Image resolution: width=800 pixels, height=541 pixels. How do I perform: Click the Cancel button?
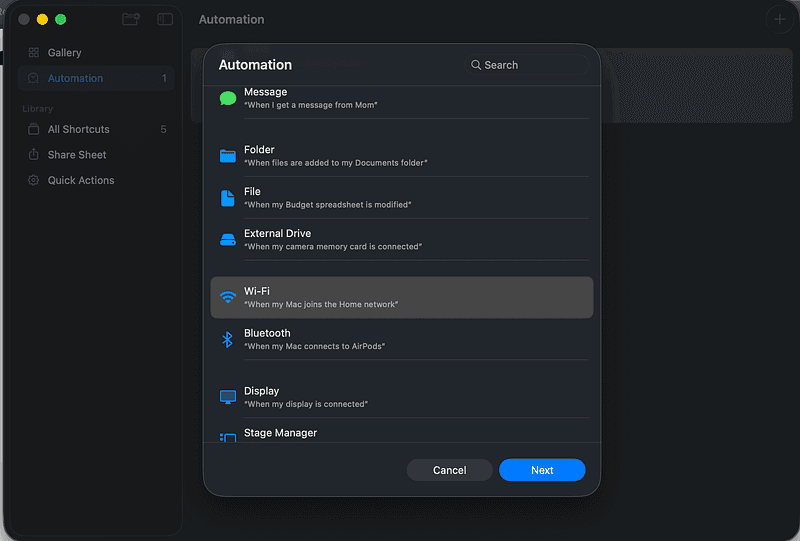tap(449, 470)
